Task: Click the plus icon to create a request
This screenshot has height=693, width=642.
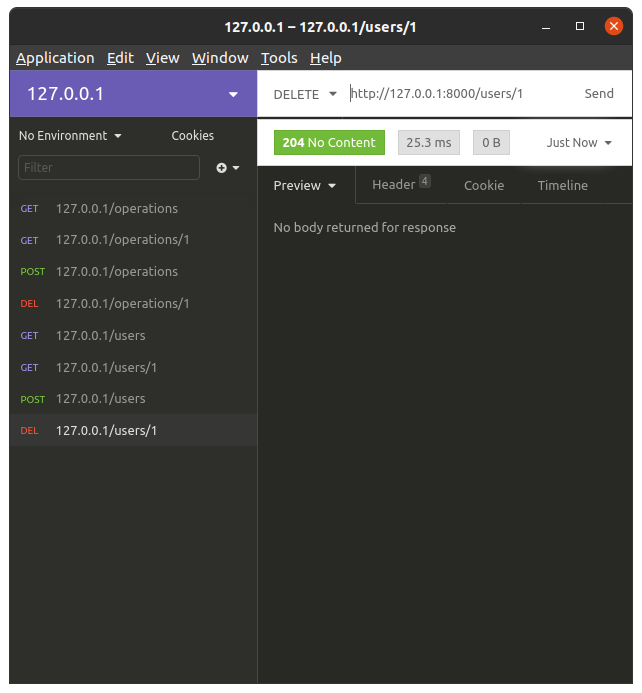Action: tap(228, 168)
